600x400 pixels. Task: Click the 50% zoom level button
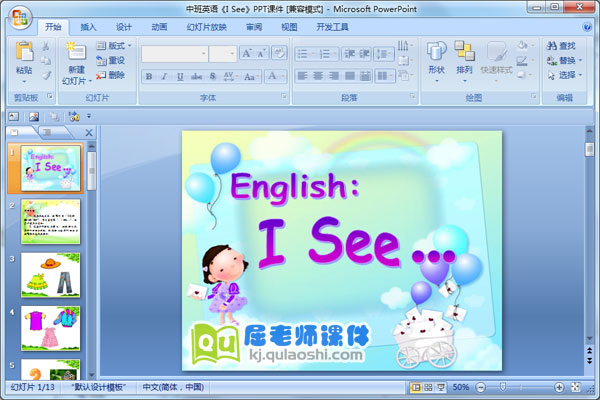(460, 387)
